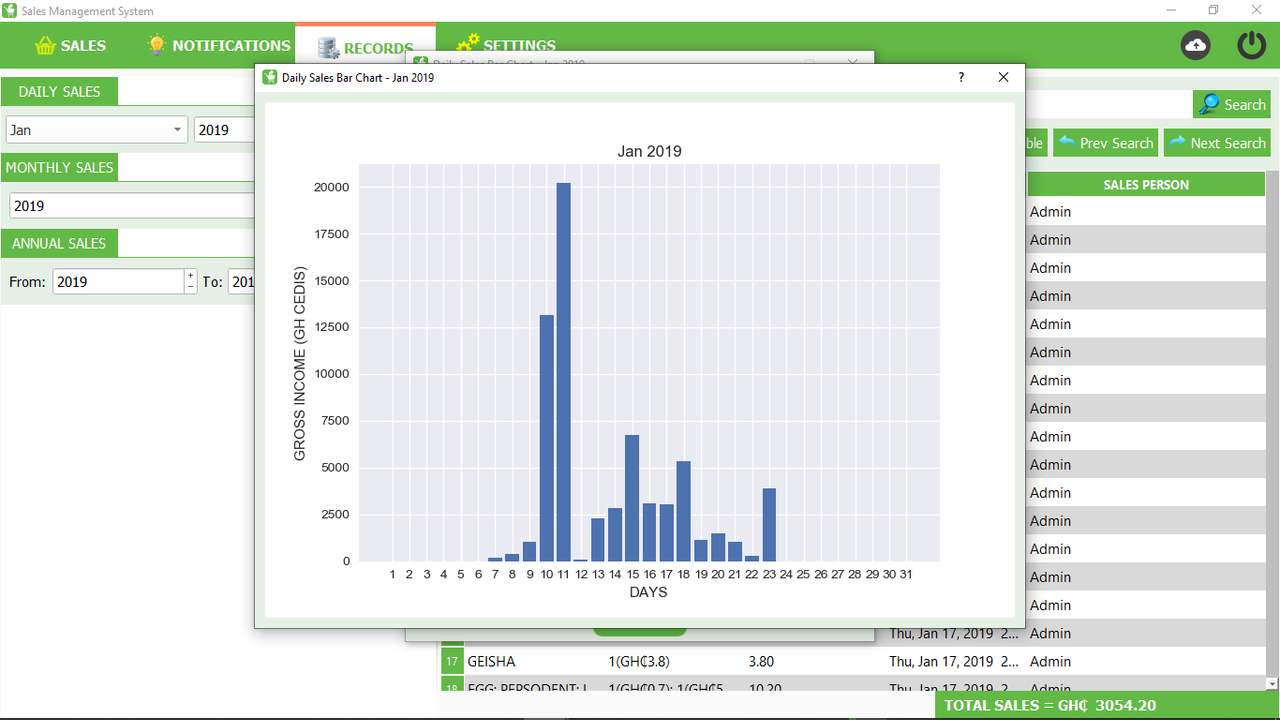Screen dimensions: 1280x720
Task: Increase the From year stepper
Action: (x=190, y=275)
